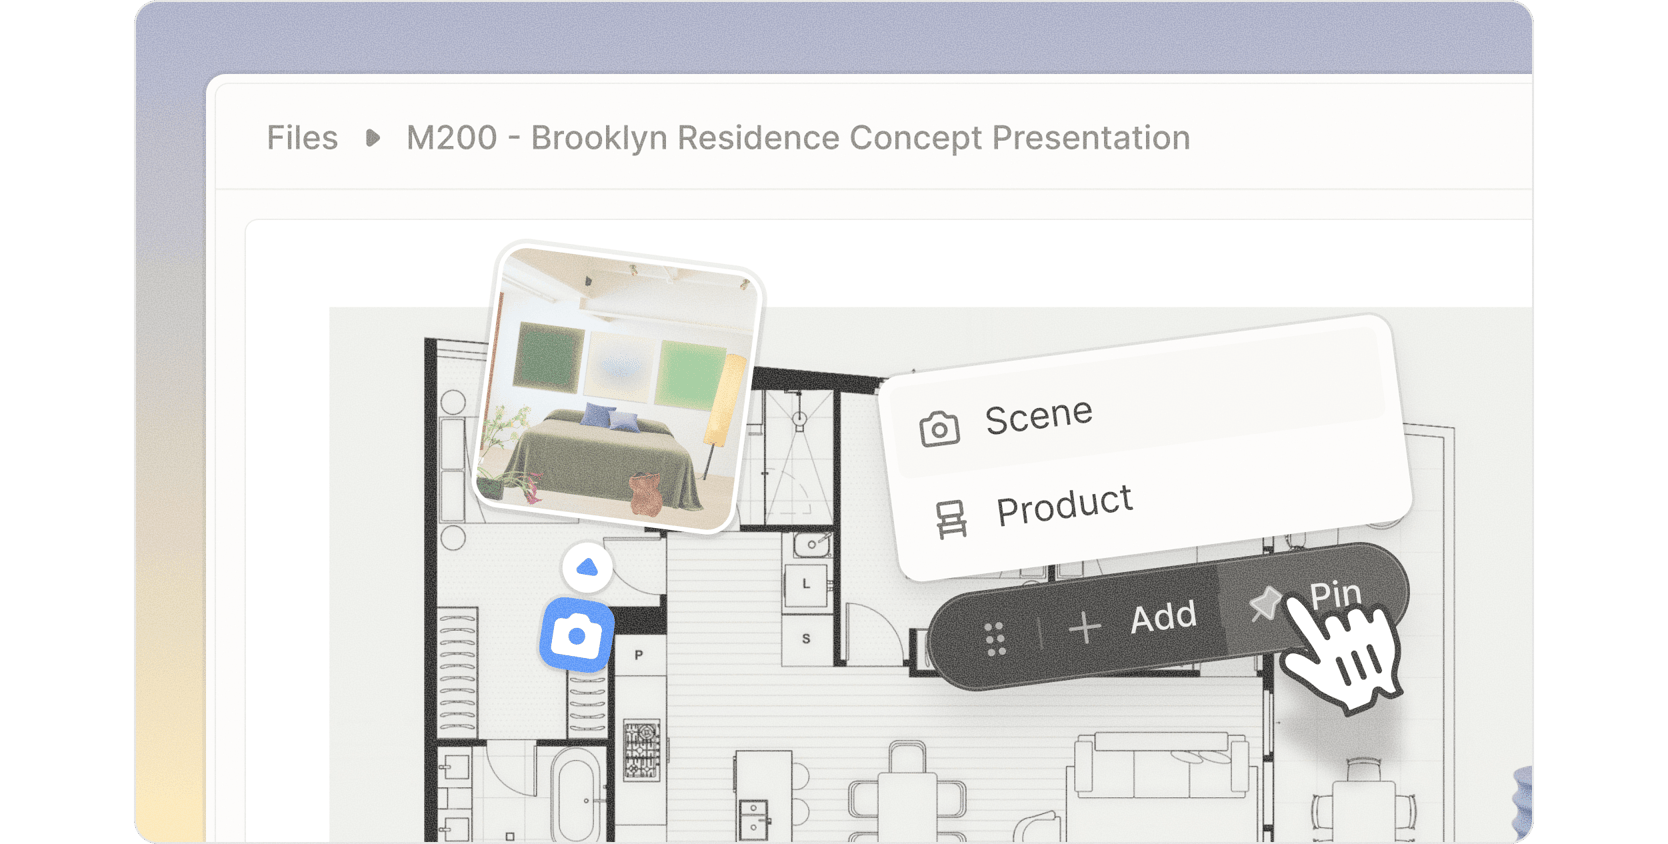Click the camera icon beside Scene

(939, 429)
